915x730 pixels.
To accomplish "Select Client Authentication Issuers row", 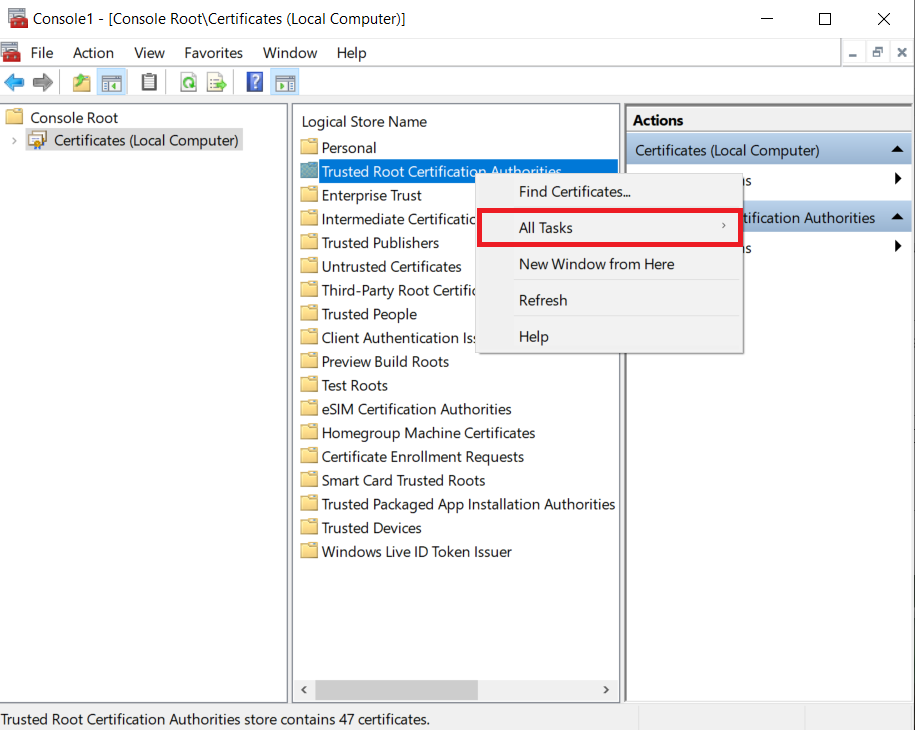I will 398,338.
